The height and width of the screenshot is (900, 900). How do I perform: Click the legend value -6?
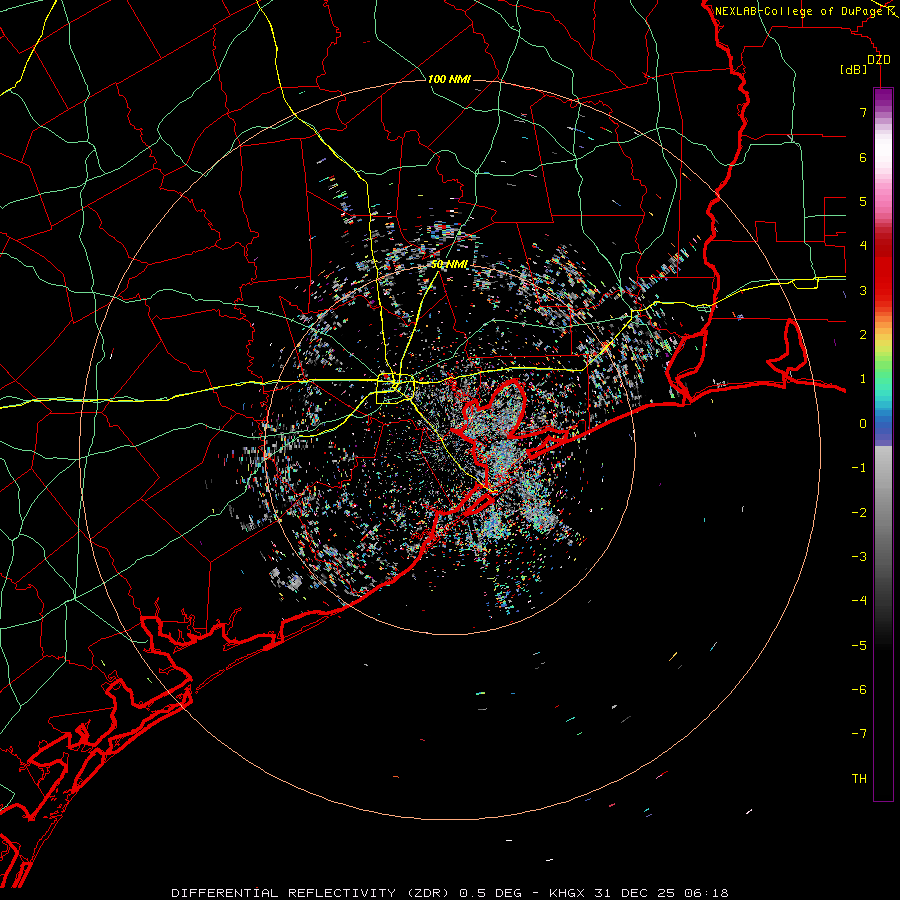[x=859, y=690]
